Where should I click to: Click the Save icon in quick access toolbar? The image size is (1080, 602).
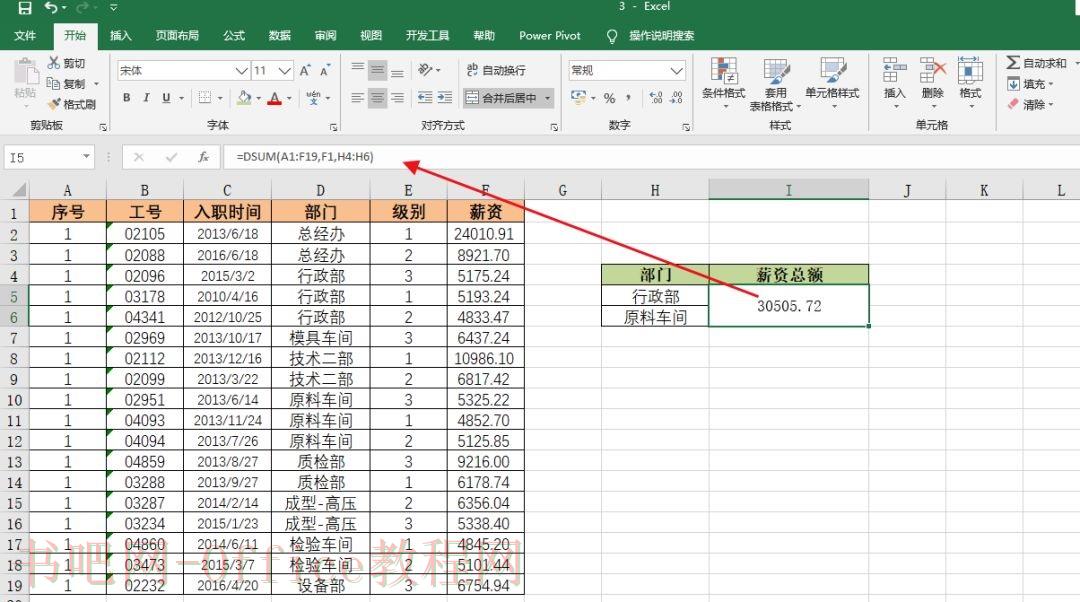pyautogui.click(x=25, y=8)
